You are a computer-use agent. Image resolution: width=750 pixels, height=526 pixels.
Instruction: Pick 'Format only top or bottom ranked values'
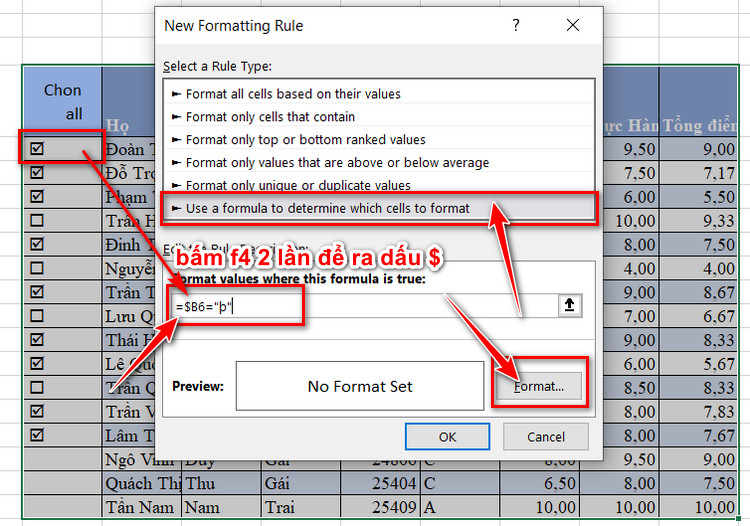[x=379, y=140]
